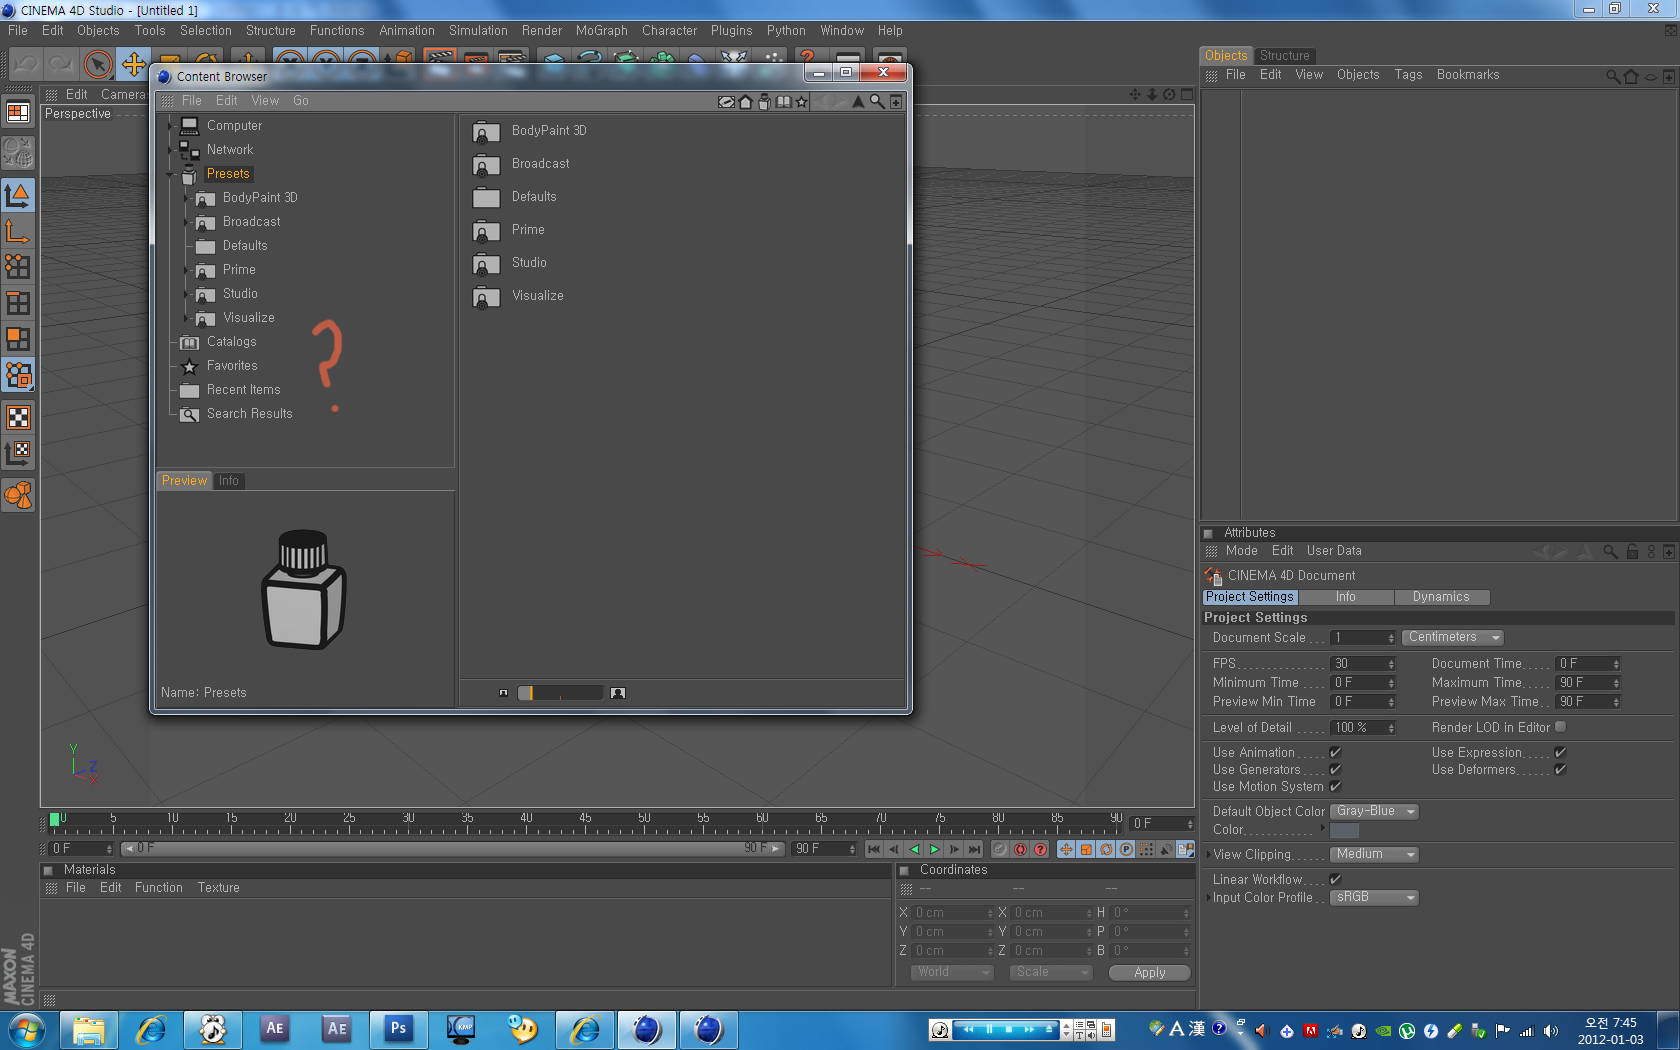1680x1050 pixels.
Task: Select the Move tool in main toolbar
Action: [x=133, y=65]
